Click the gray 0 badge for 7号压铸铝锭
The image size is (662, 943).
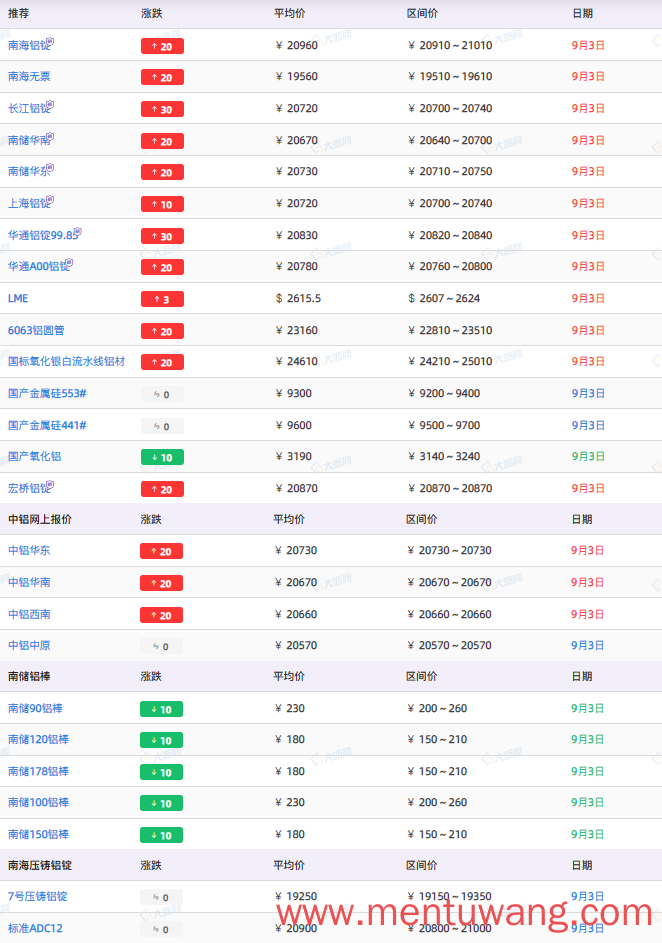162,897
